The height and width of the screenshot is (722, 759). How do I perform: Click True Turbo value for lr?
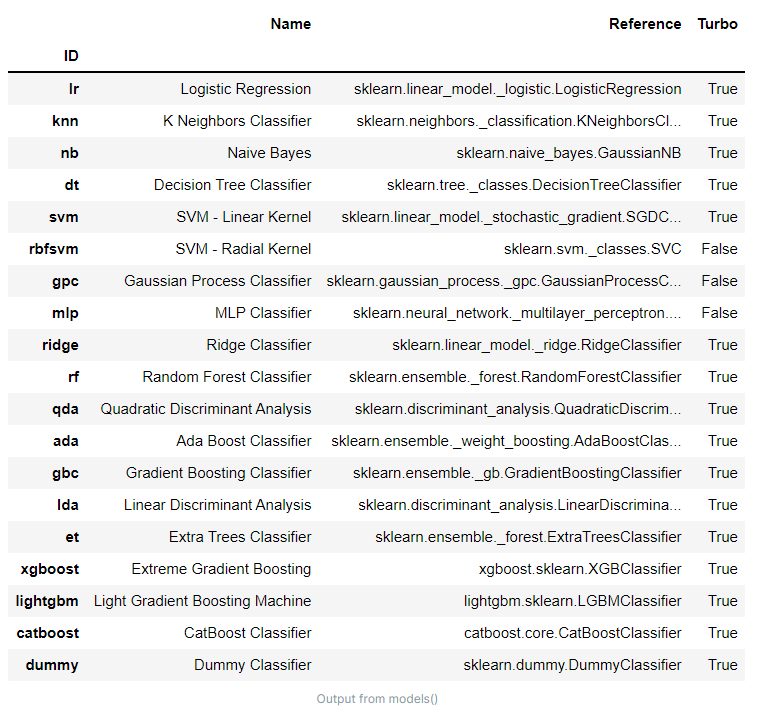click(x=723, y=89)
